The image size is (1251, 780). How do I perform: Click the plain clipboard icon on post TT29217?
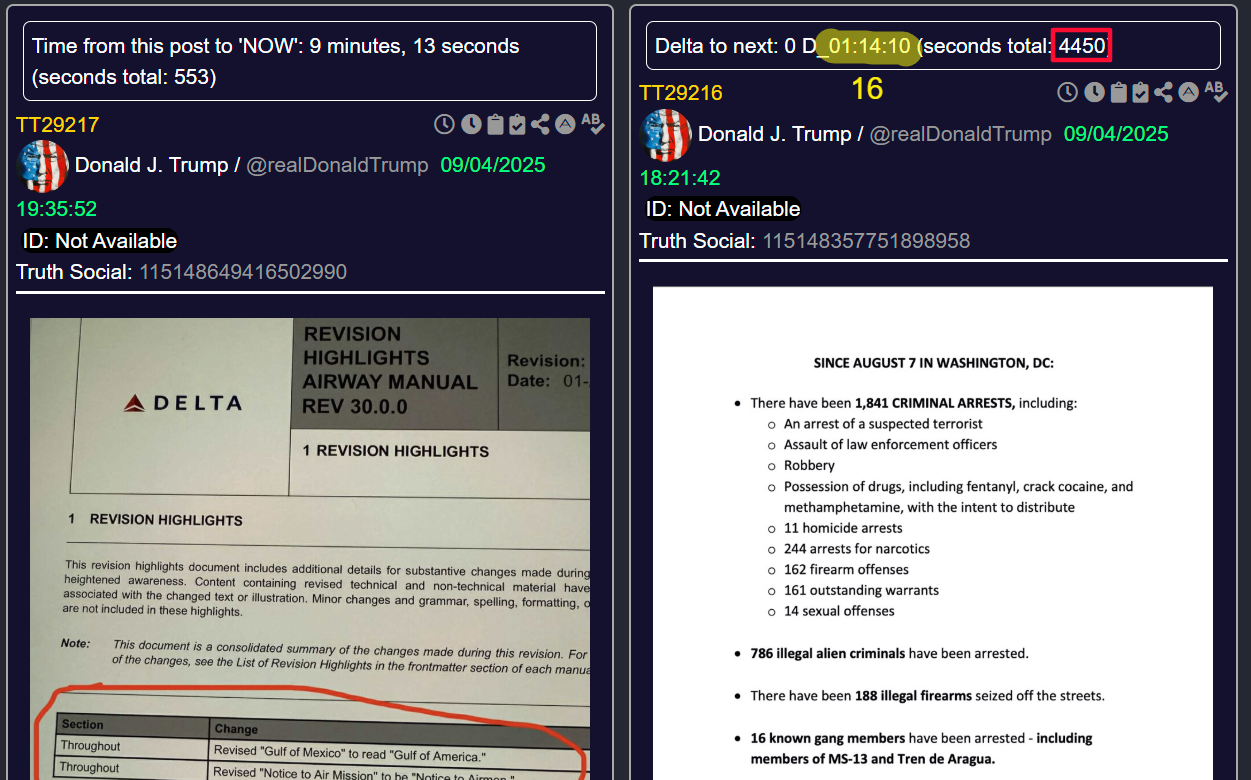click(495, 124)
